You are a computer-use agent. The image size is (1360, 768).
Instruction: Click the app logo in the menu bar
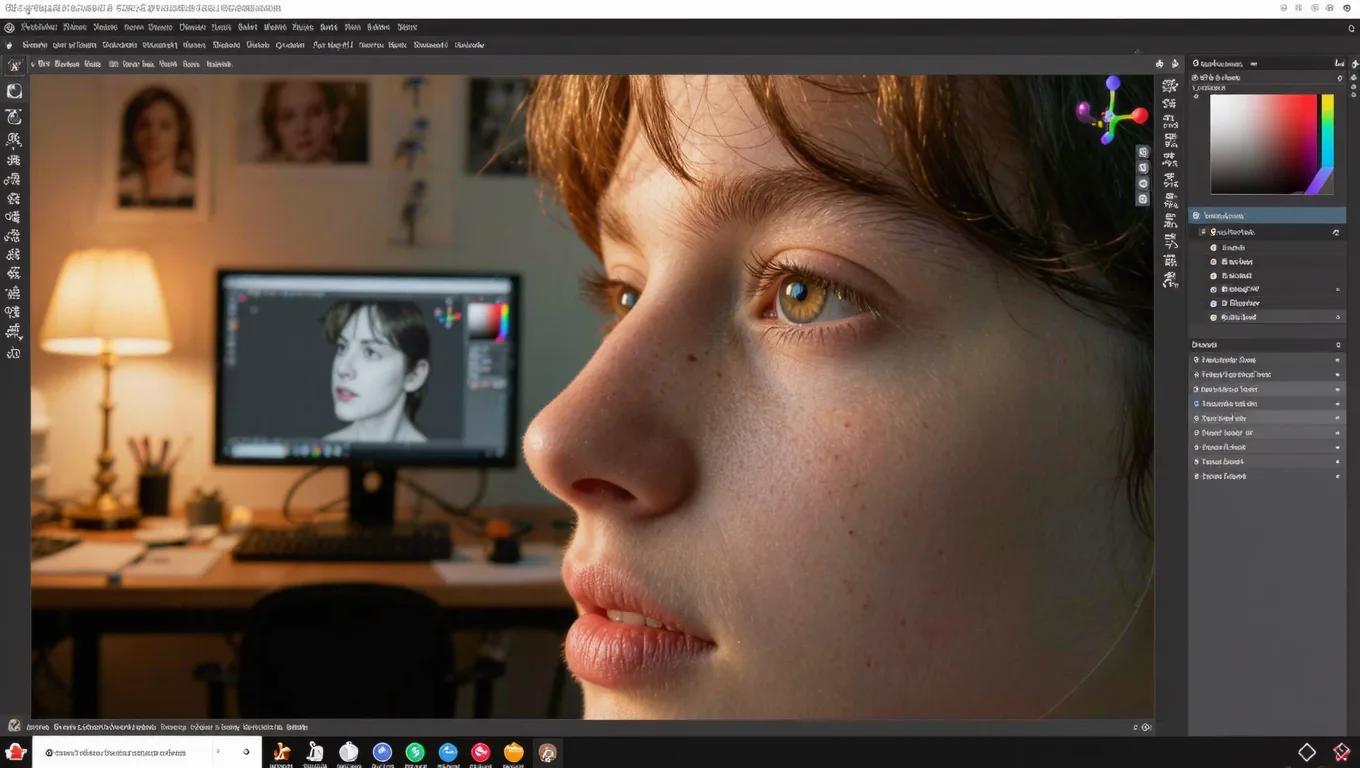[x=9, y=28]
